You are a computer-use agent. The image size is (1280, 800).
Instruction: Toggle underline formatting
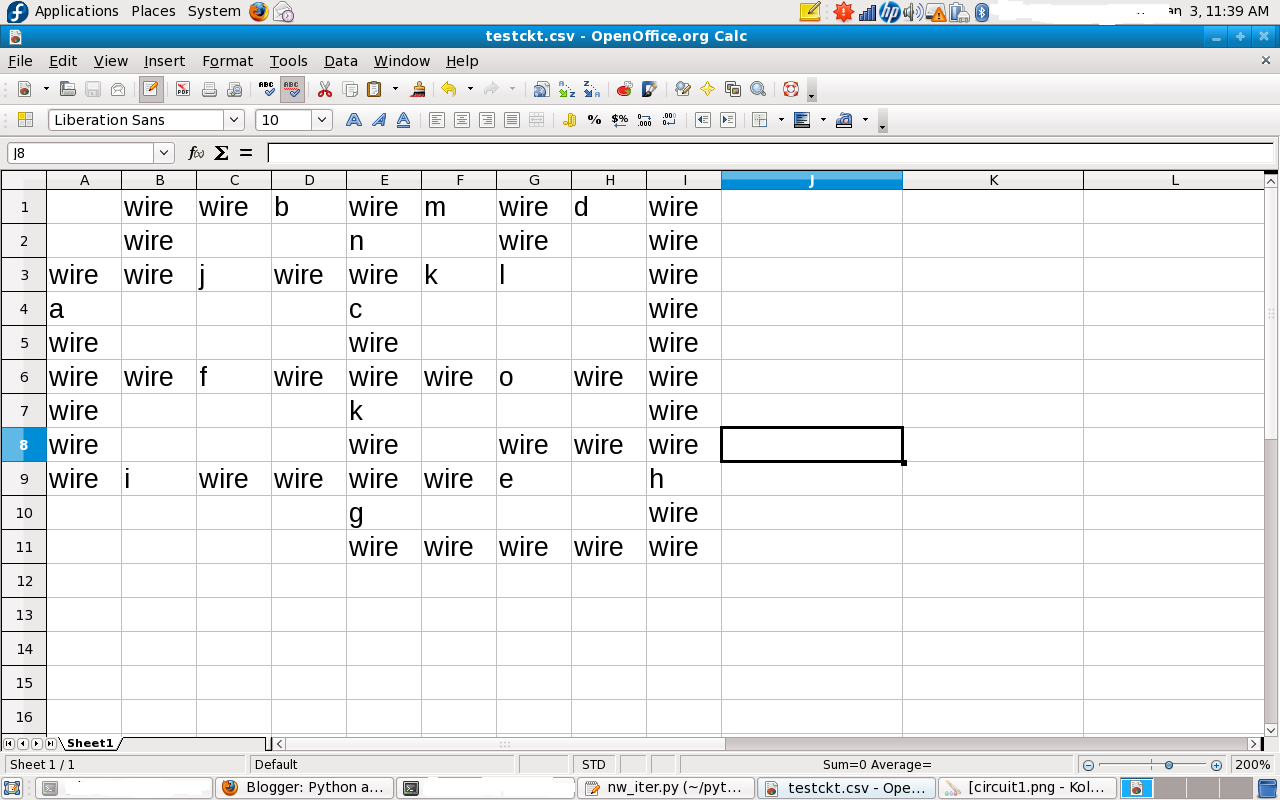click(403, 120)
